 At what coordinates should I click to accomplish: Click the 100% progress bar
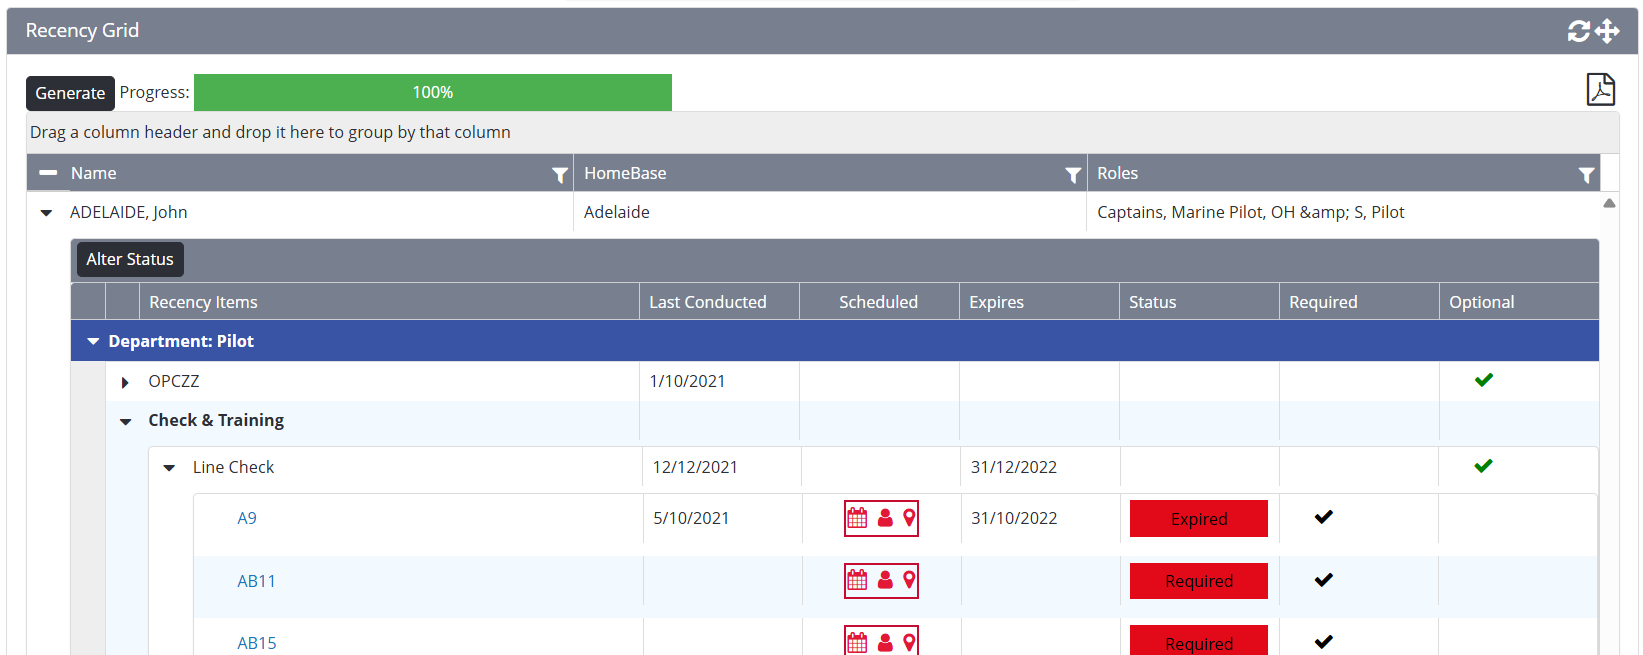[432, 92]
